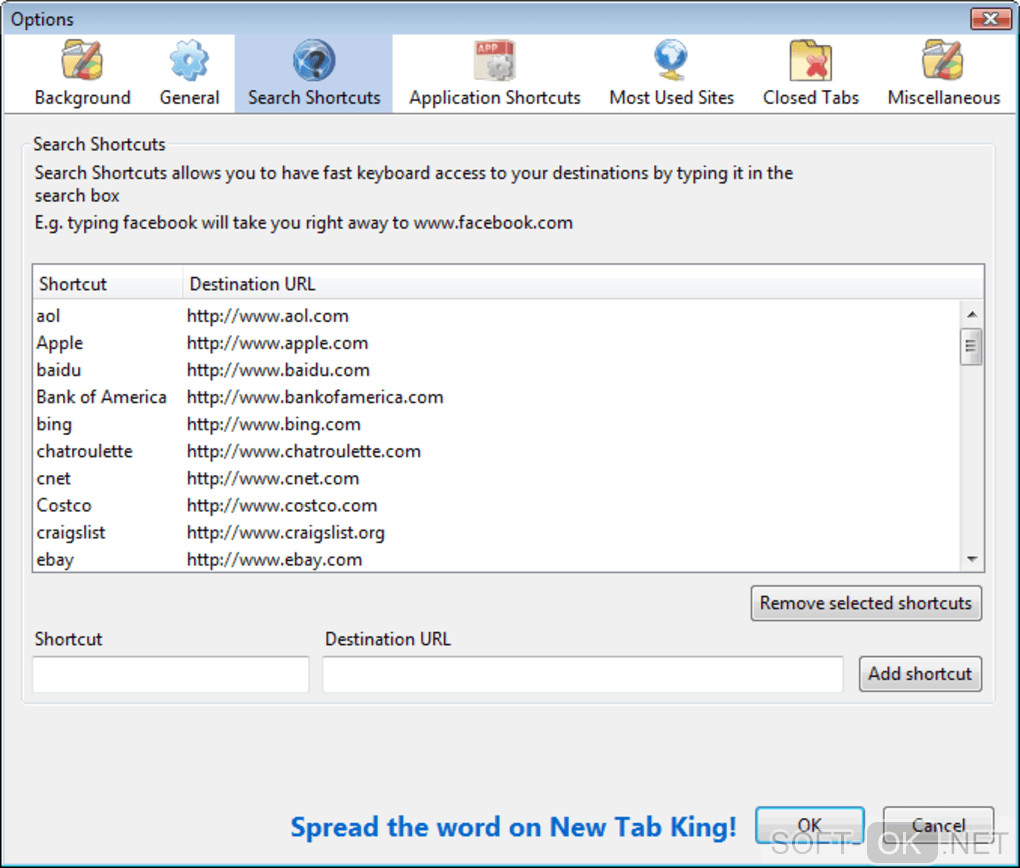Switch to the Miscellaneous tab label
The image size is (1020, 868).
(943, 98)
